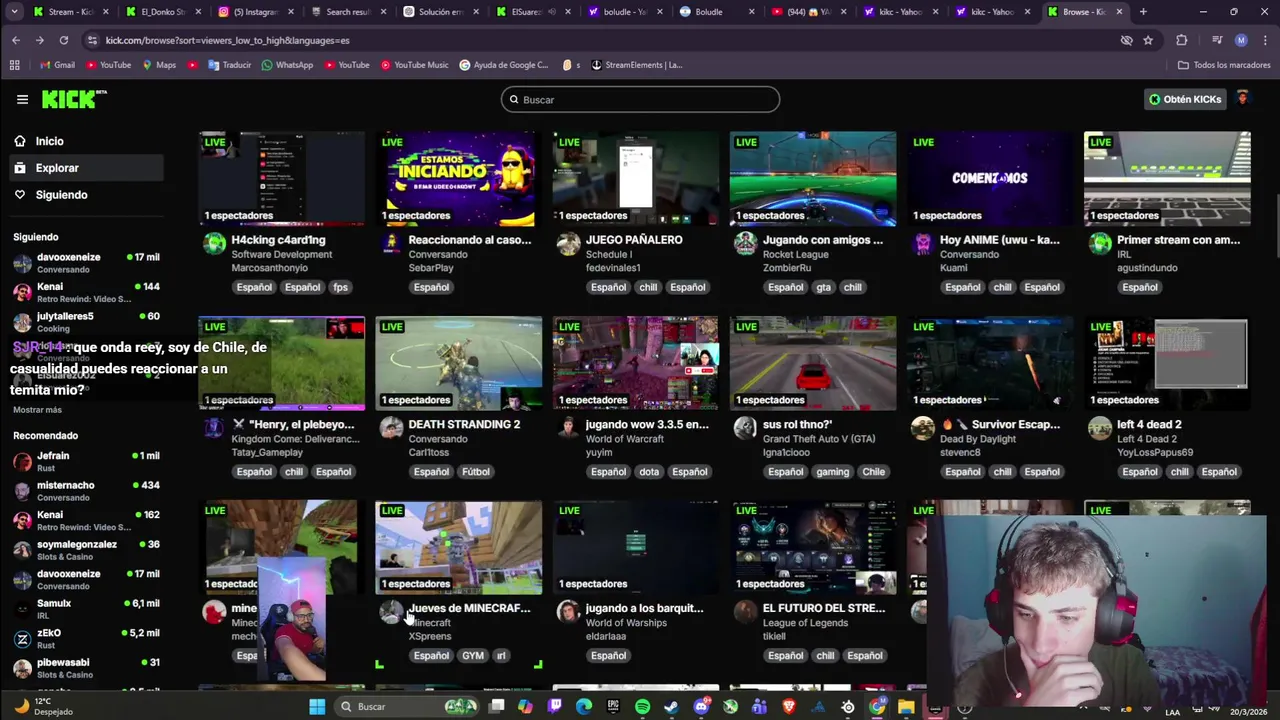Click in the Kick Buscar search field
This screenshot has width=1280, height=720.
640,99
